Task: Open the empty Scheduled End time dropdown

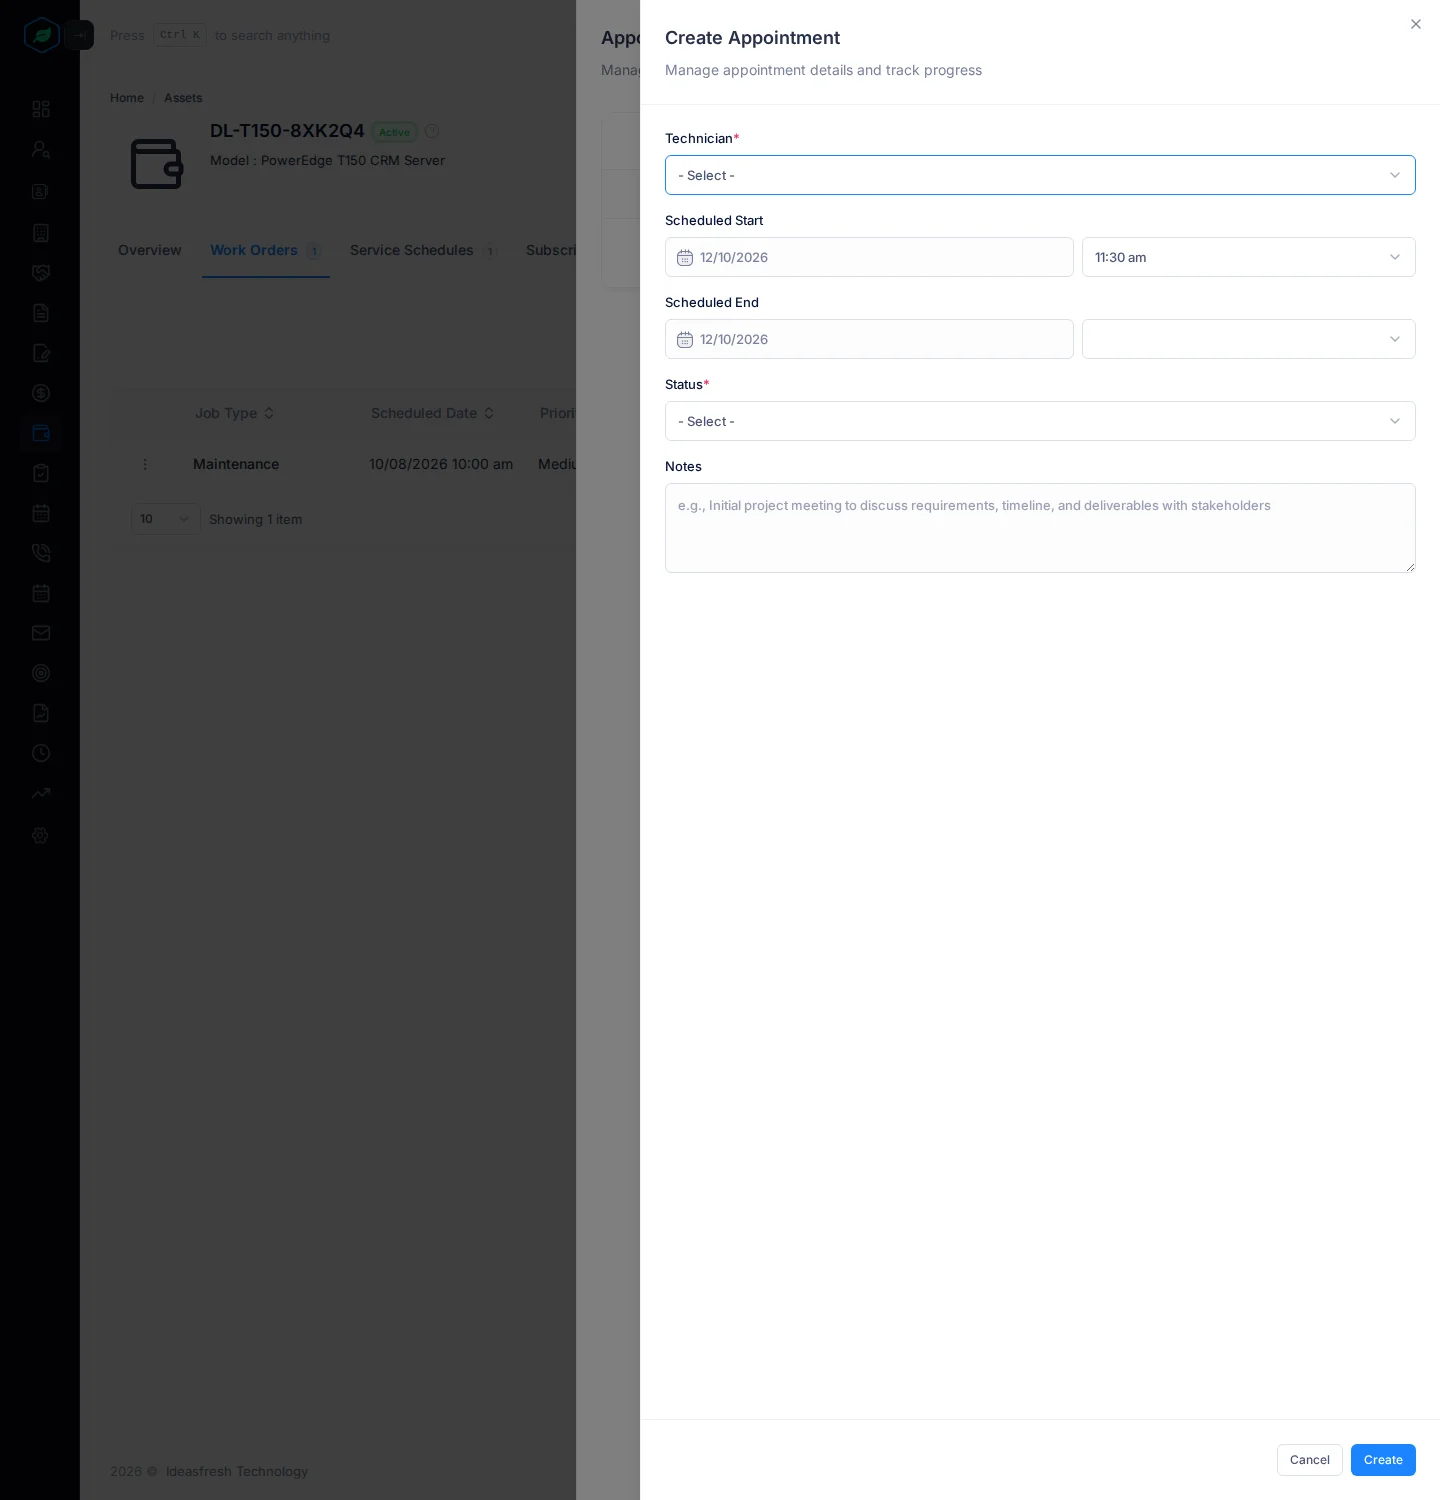Action: click(1248, 339)
